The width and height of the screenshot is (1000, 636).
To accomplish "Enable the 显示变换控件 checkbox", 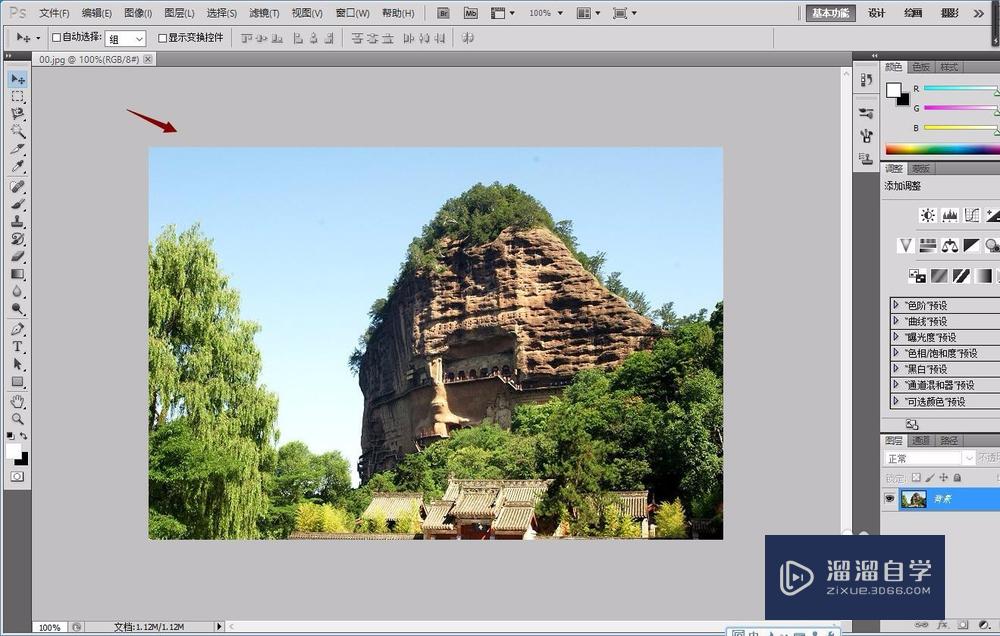I will tap(162, 38).
